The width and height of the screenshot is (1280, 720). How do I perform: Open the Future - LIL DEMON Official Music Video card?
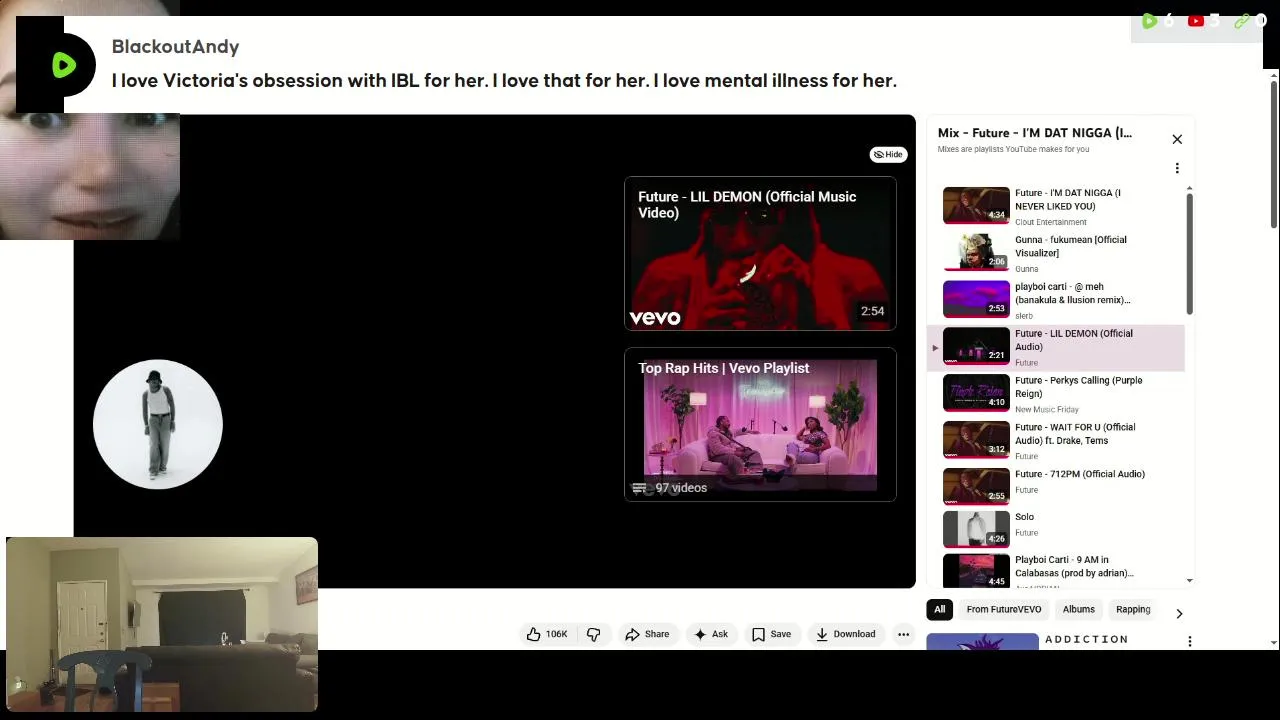(760, 254)
